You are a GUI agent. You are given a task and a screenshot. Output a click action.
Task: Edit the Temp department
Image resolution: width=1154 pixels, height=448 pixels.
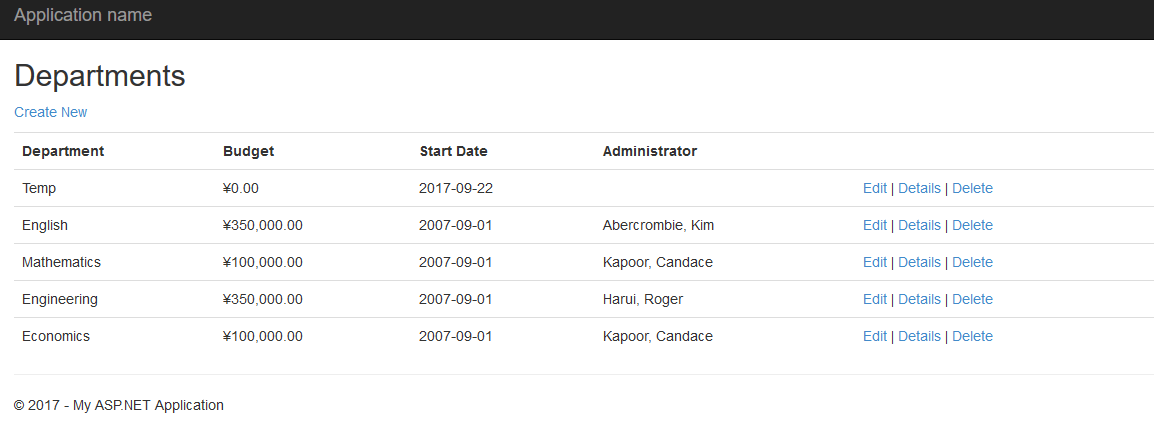tap(874, 188)
